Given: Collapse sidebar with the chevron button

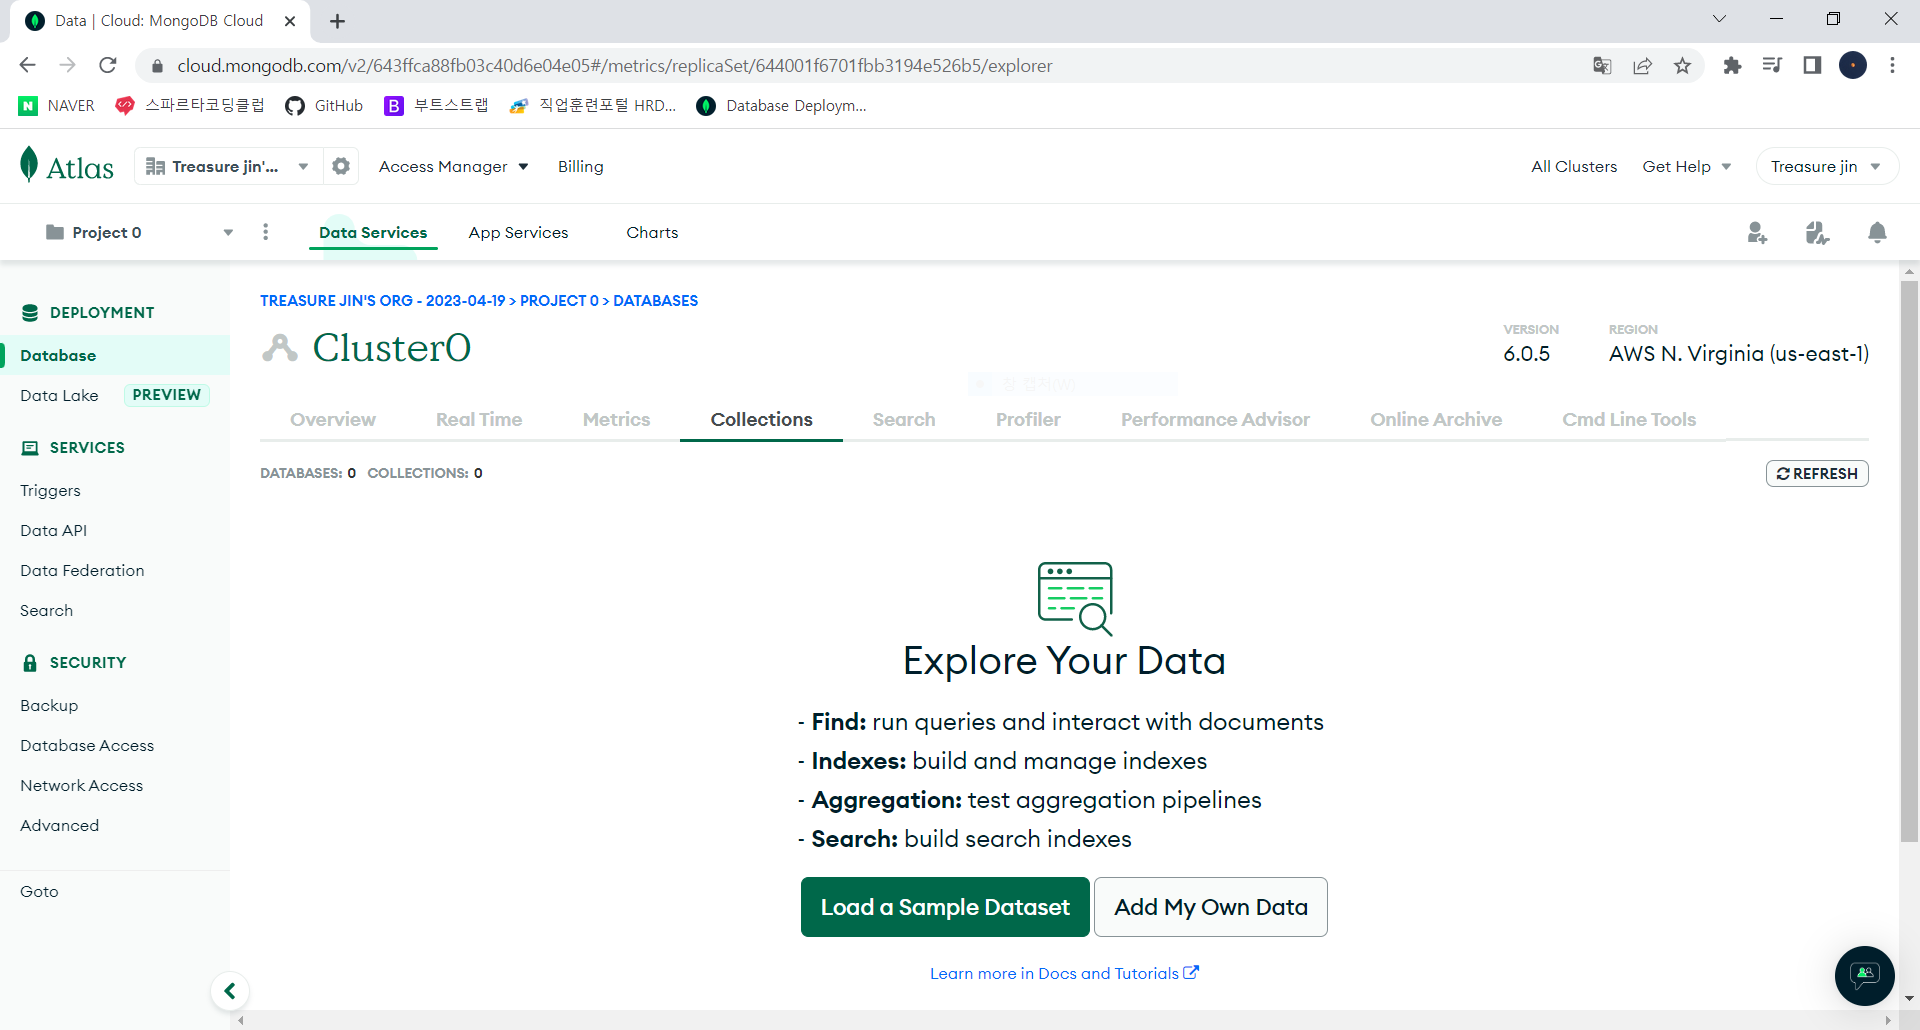Looking at the screenshot, I should [230, 991].
